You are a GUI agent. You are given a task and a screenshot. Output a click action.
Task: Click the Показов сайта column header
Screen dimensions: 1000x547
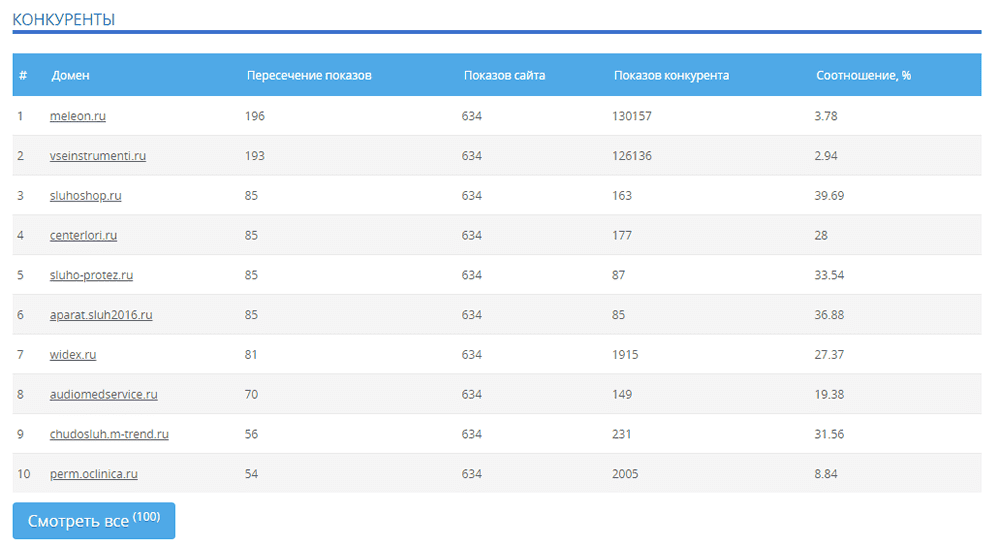504,75
